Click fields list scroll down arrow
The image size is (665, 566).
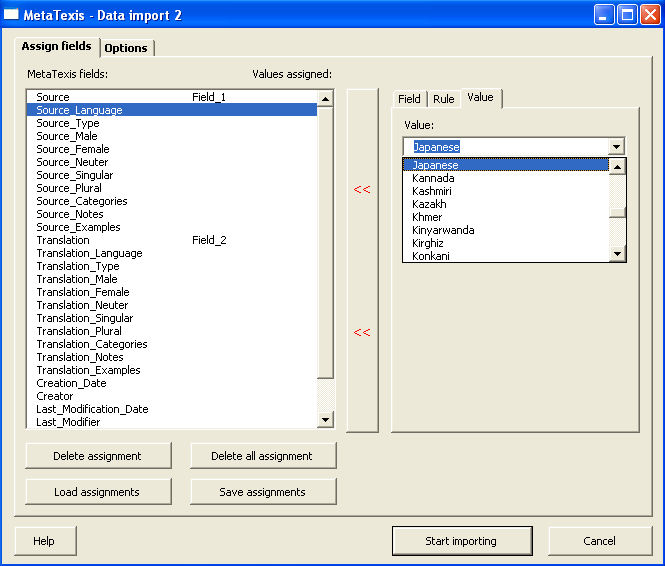point(325,420)
